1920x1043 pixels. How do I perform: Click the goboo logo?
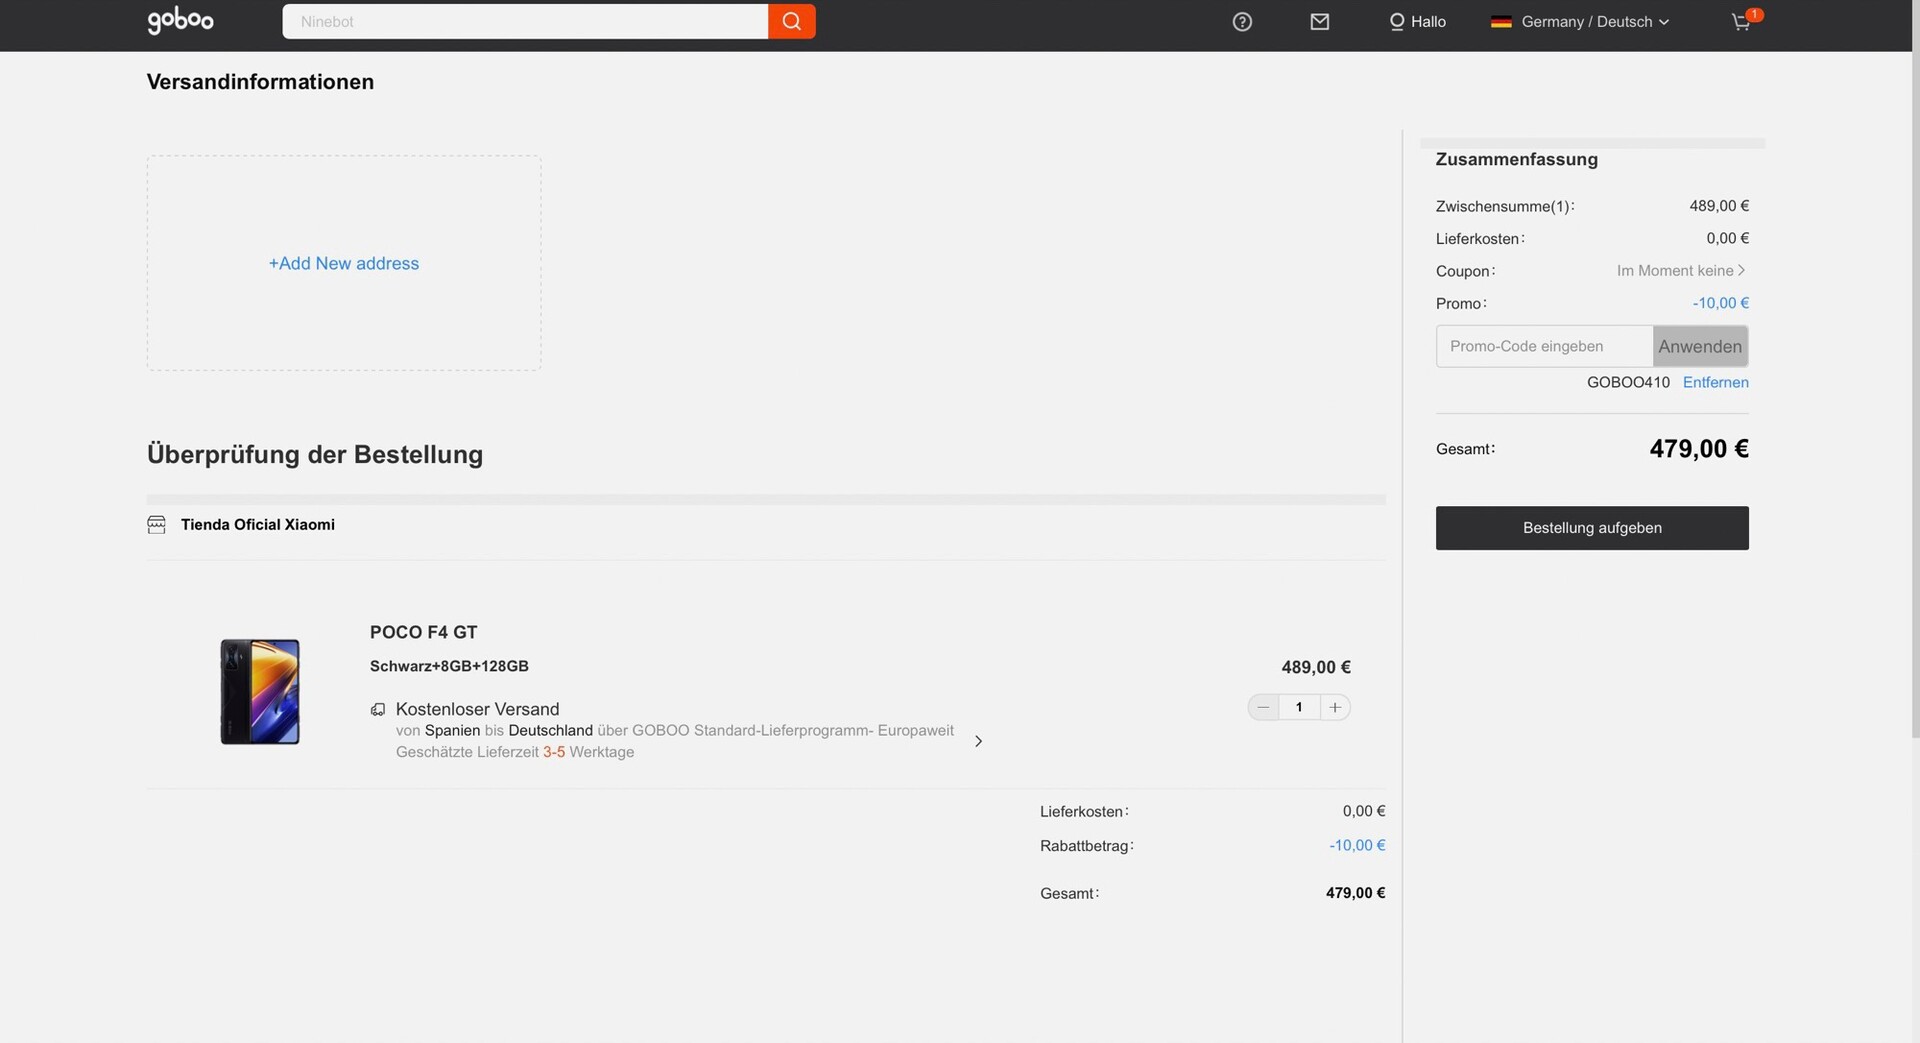[x=180, y=21]
